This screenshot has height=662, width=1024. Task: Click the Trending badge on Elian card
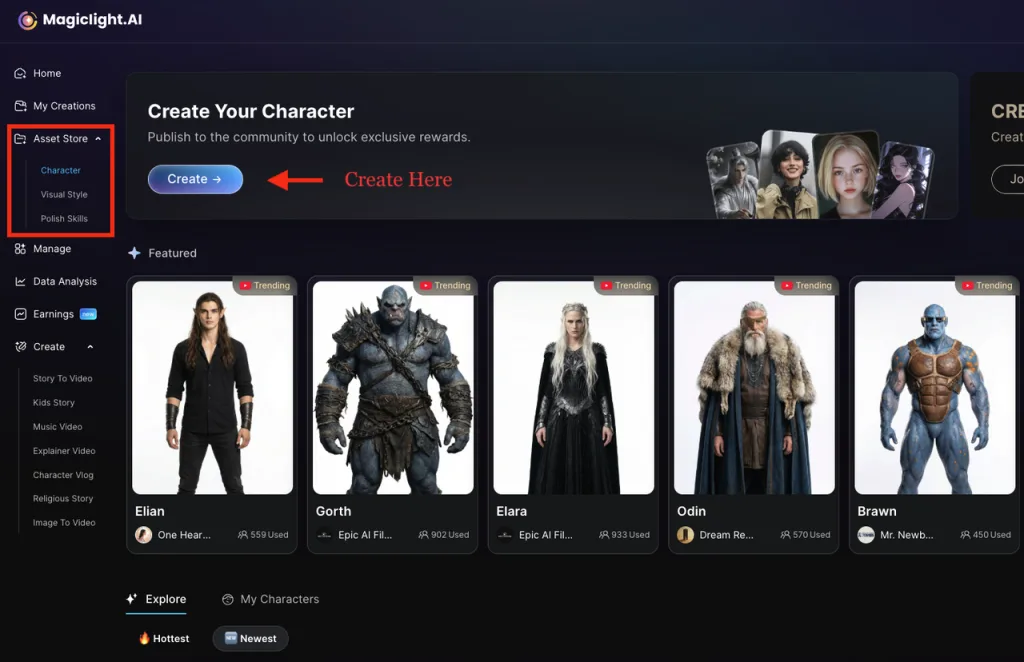pos(264,285)
